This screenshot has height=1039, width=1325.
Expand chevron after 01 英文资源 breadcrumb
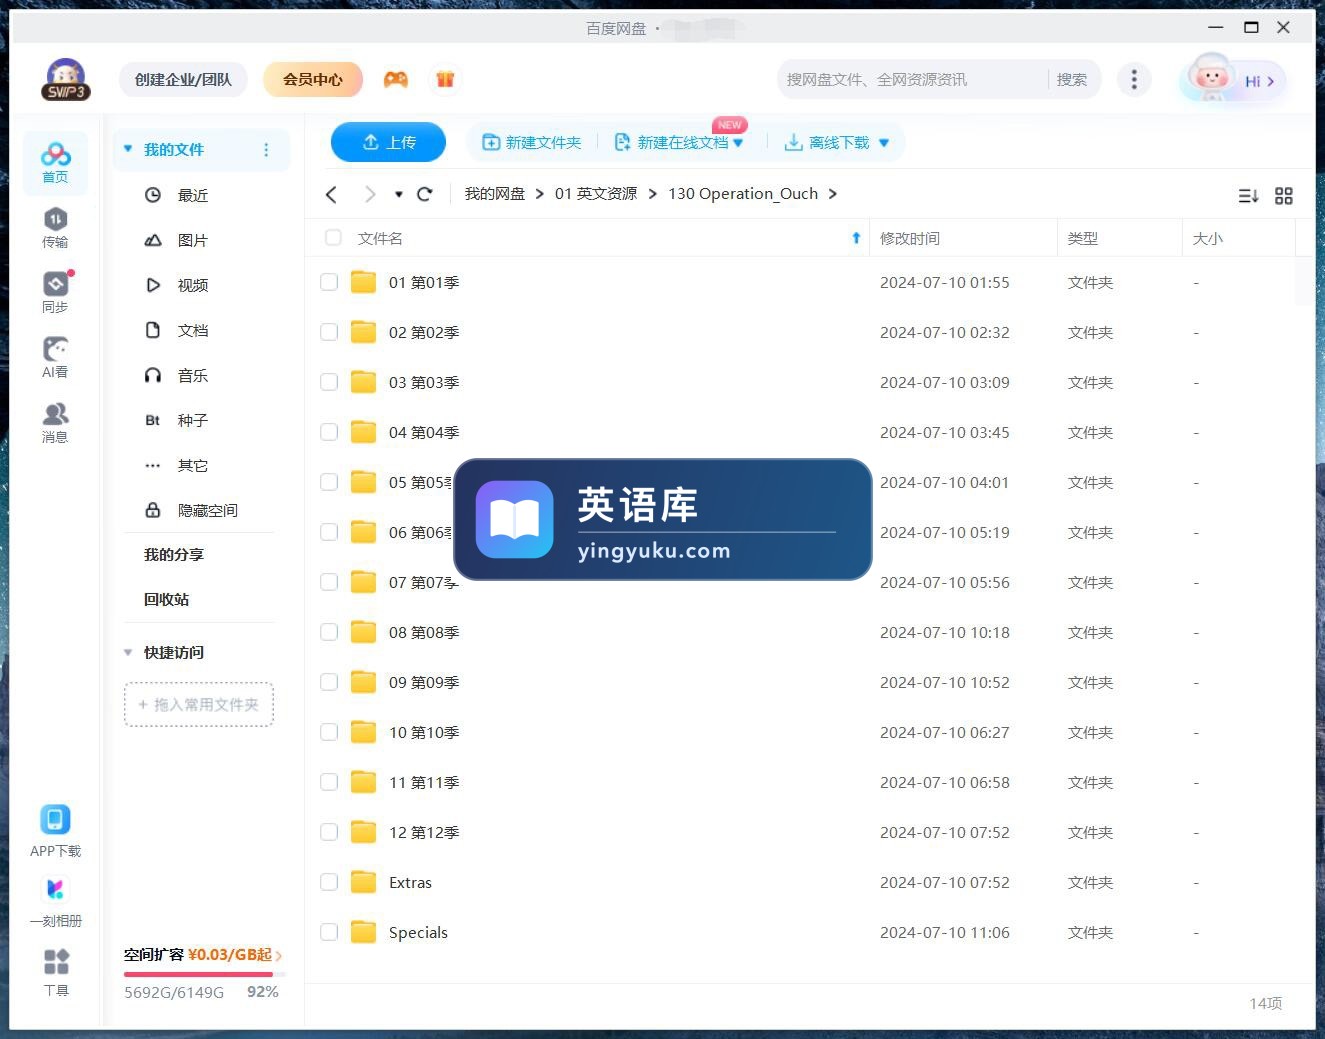[653, 194]
